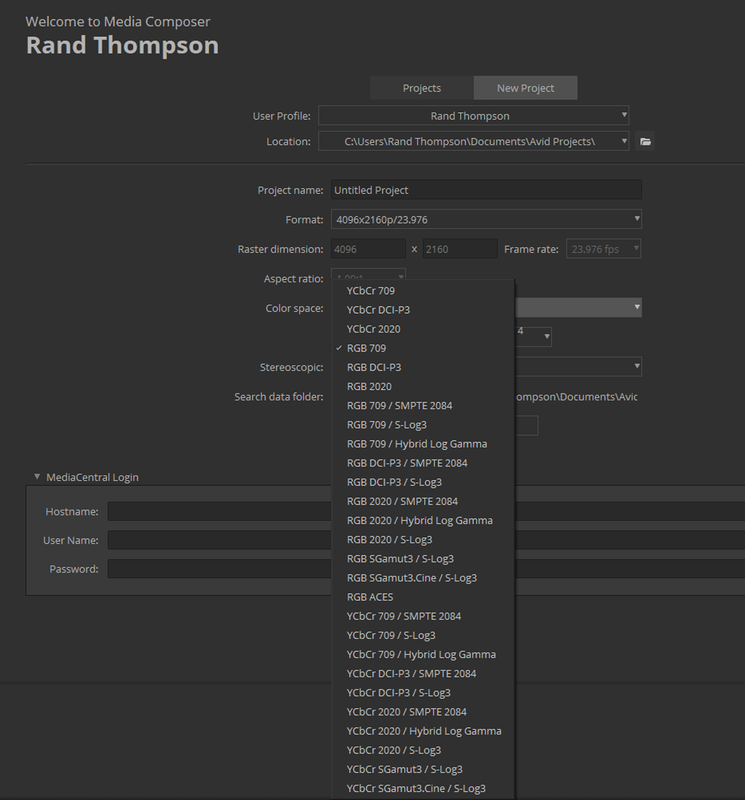Click the Project name field
The image size is (745, 800).
coord(486,190)
